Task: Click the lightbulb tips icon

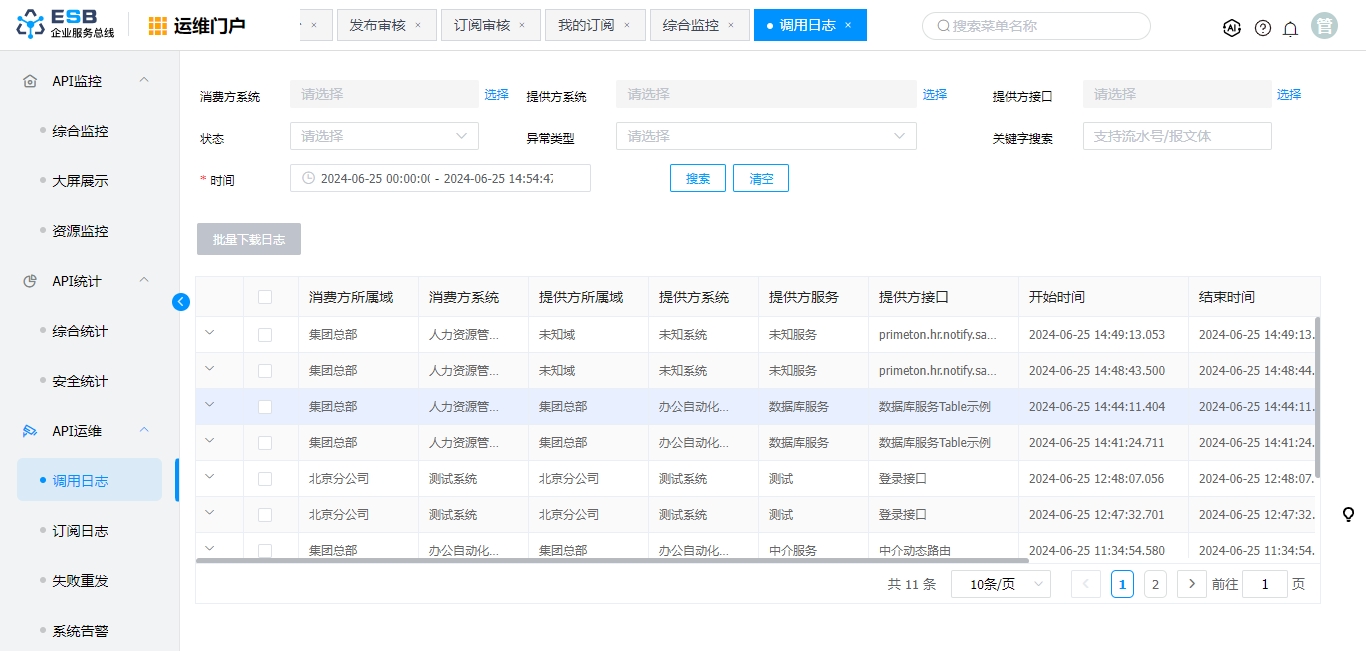Action: point(1348,515)
